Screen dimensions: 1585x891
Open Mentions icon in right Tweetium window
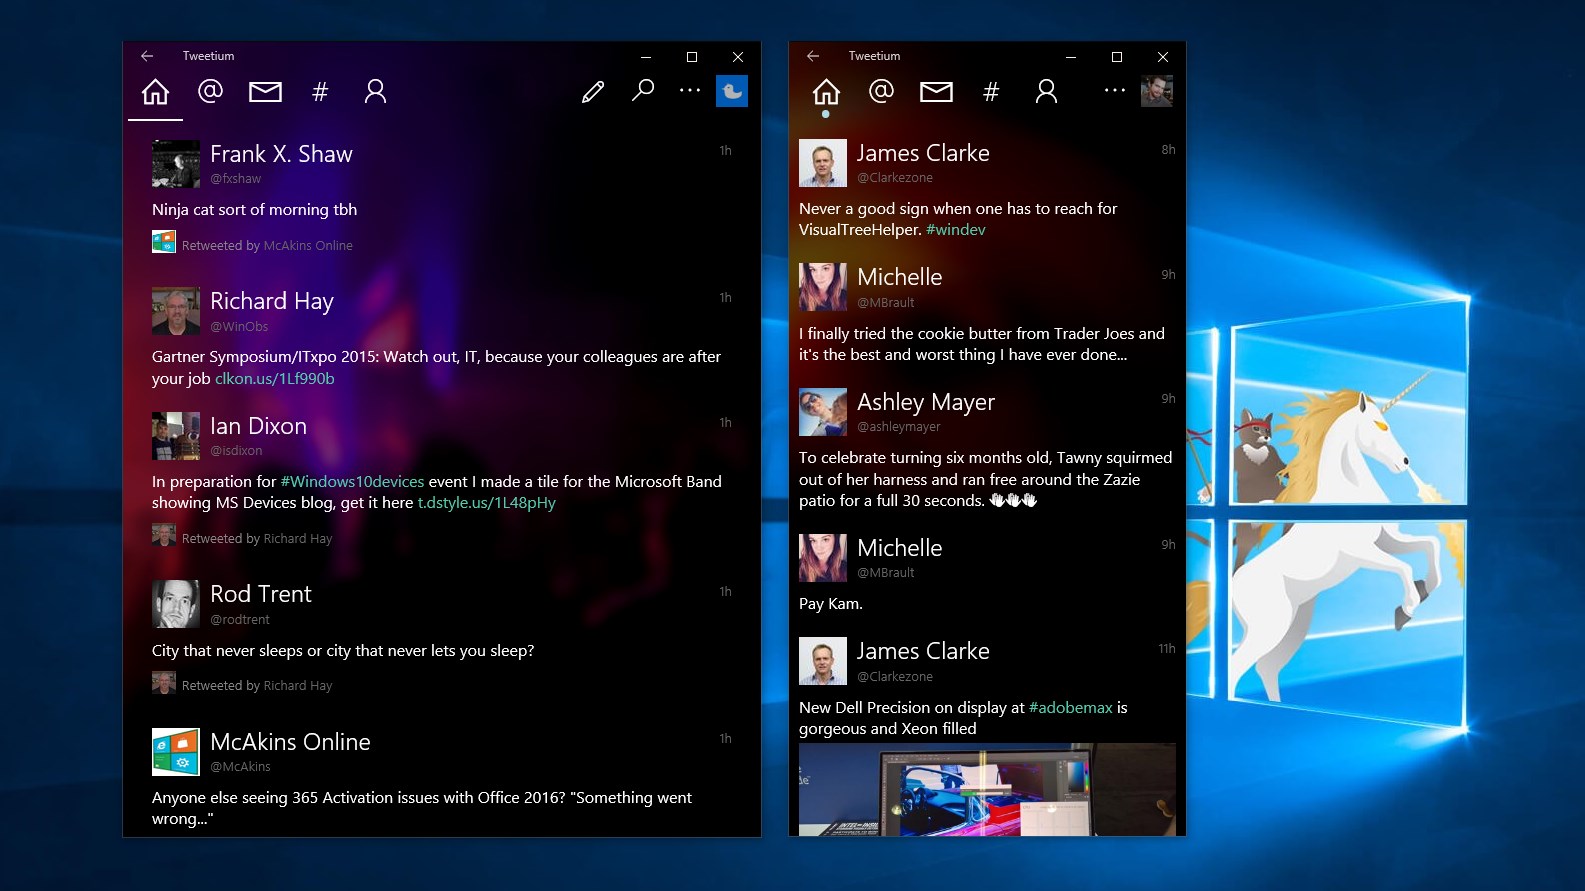881,92
